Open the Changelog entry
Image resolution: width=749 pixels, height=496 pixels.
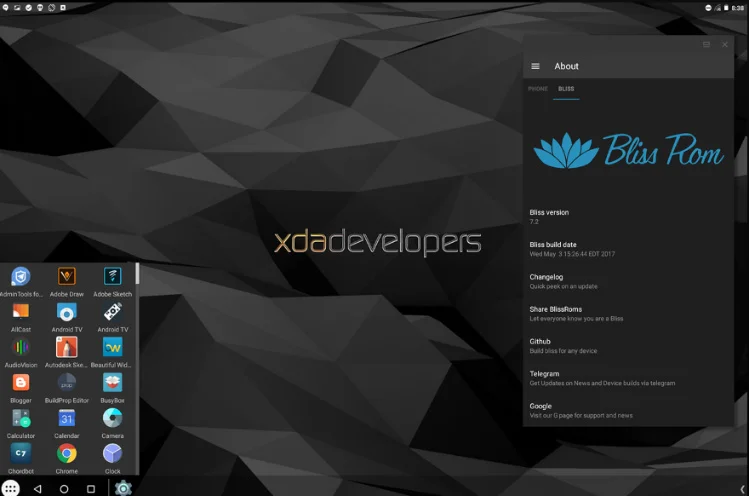pyautogui.click(x=628, y=281)
